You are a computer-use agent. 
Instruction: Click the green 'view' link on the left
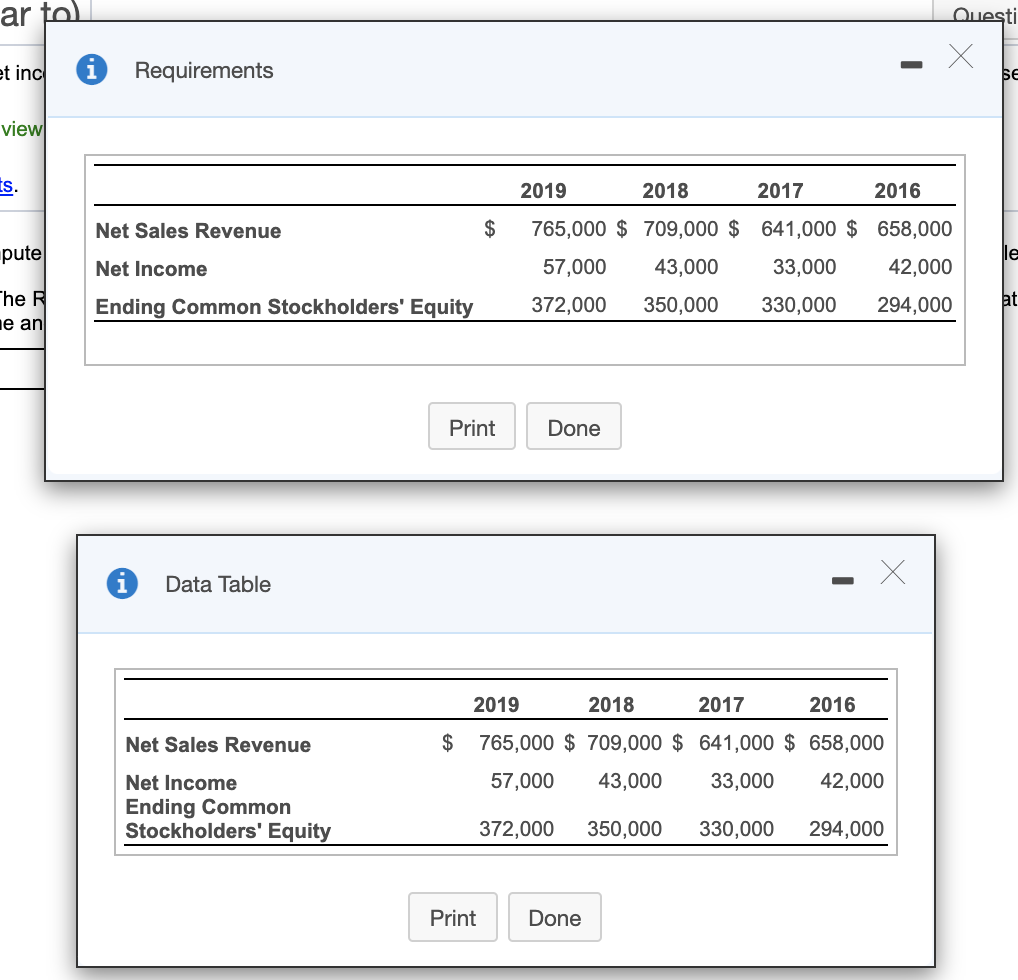(x=21, y=129)
